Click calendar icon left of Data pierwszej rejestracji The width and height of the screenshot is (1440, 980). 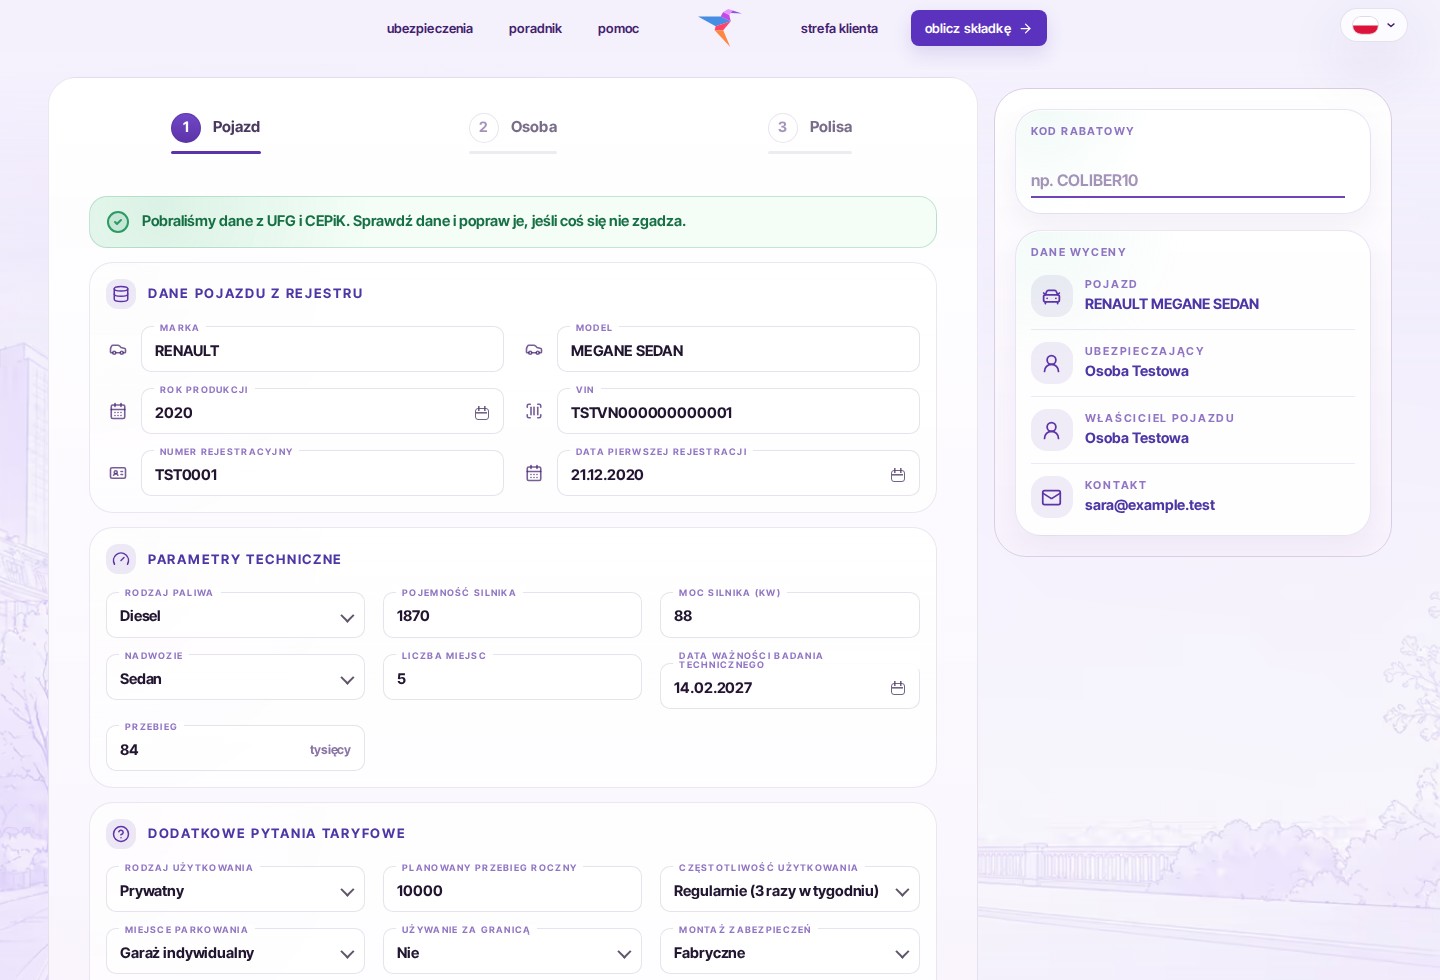click(x=534, y=473)
